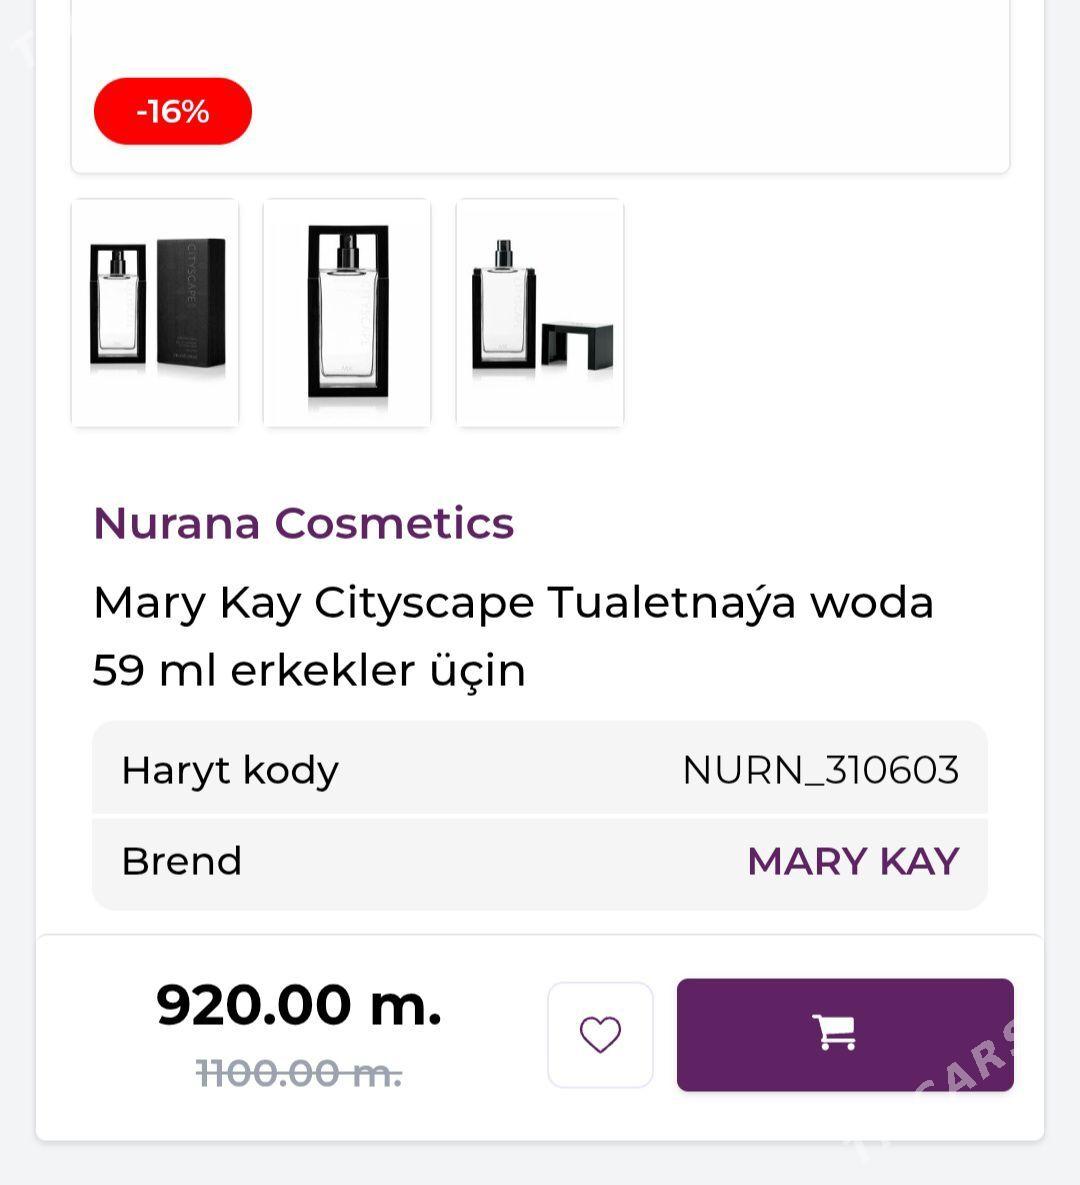Open the MARY KAY brand link
This screenshot has width=1080, height=1185.
[x=852, y=861]
